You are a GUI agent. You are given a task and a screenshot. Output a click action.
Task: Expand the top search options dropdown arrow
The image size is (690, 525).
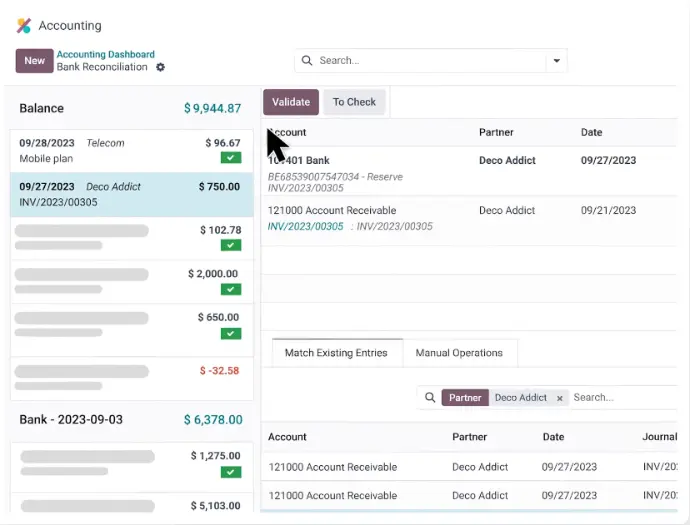(556, 61)
